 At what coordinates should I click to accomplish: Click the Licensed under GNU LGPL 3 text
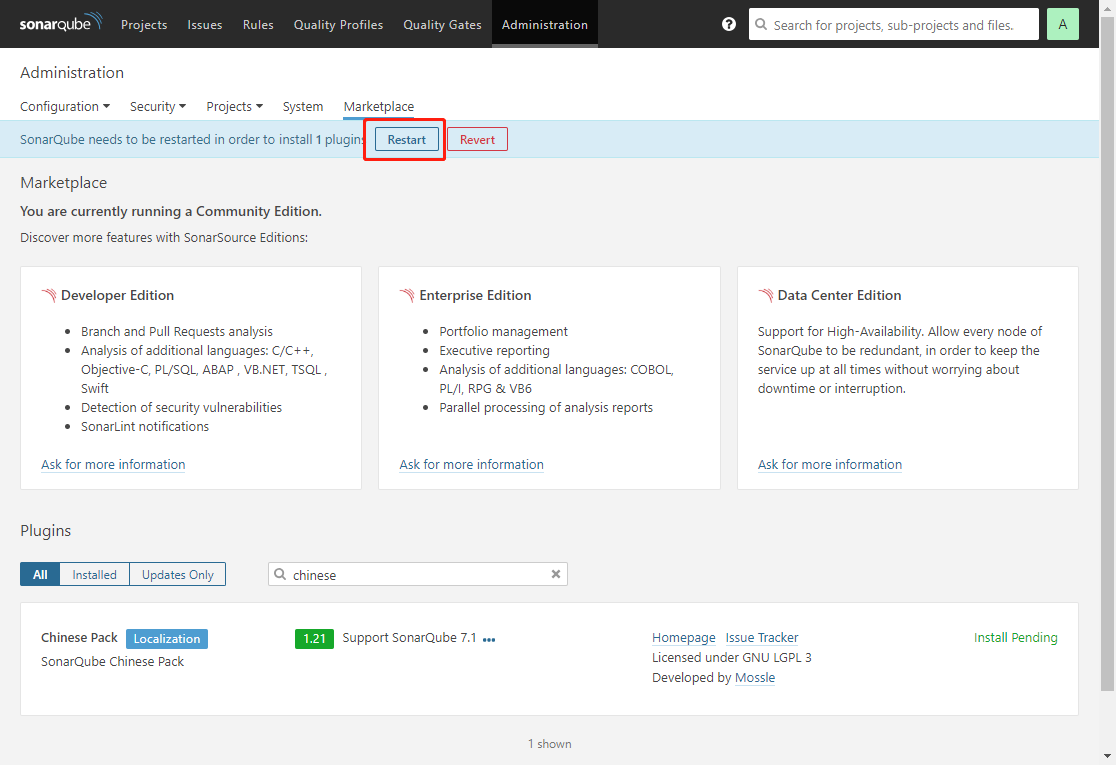[732, 658]
